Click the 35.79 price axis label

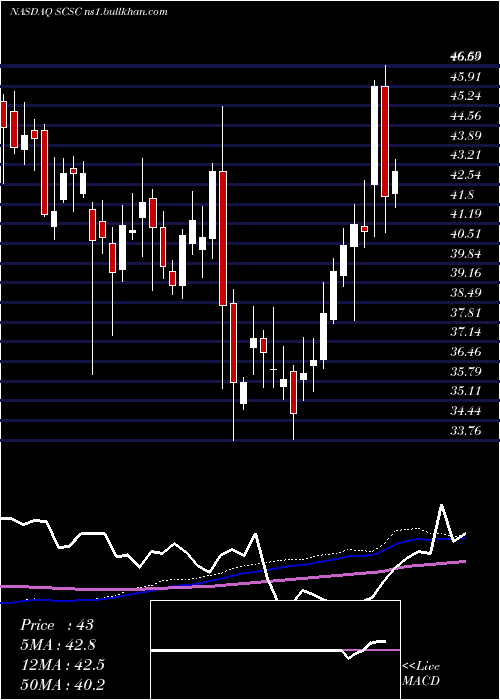(466, 371)
